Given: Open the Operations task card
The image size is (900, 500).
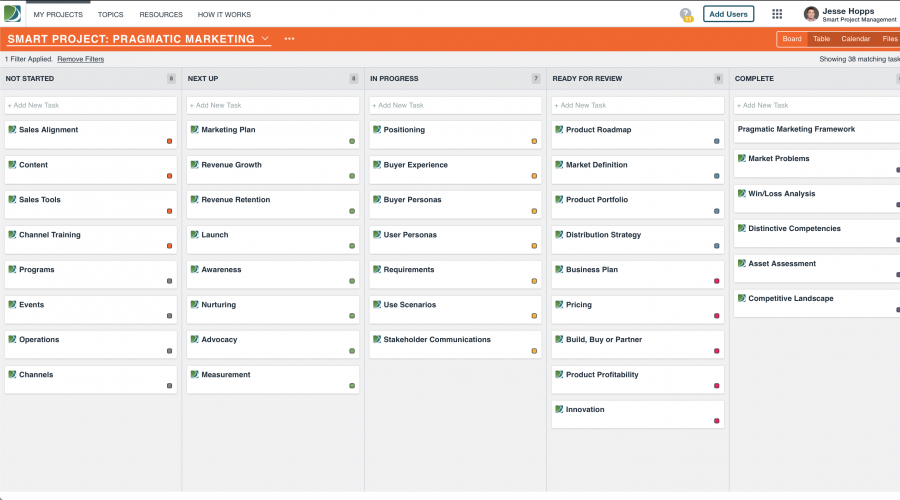Looking at the screenshot, I should [91, 344].
